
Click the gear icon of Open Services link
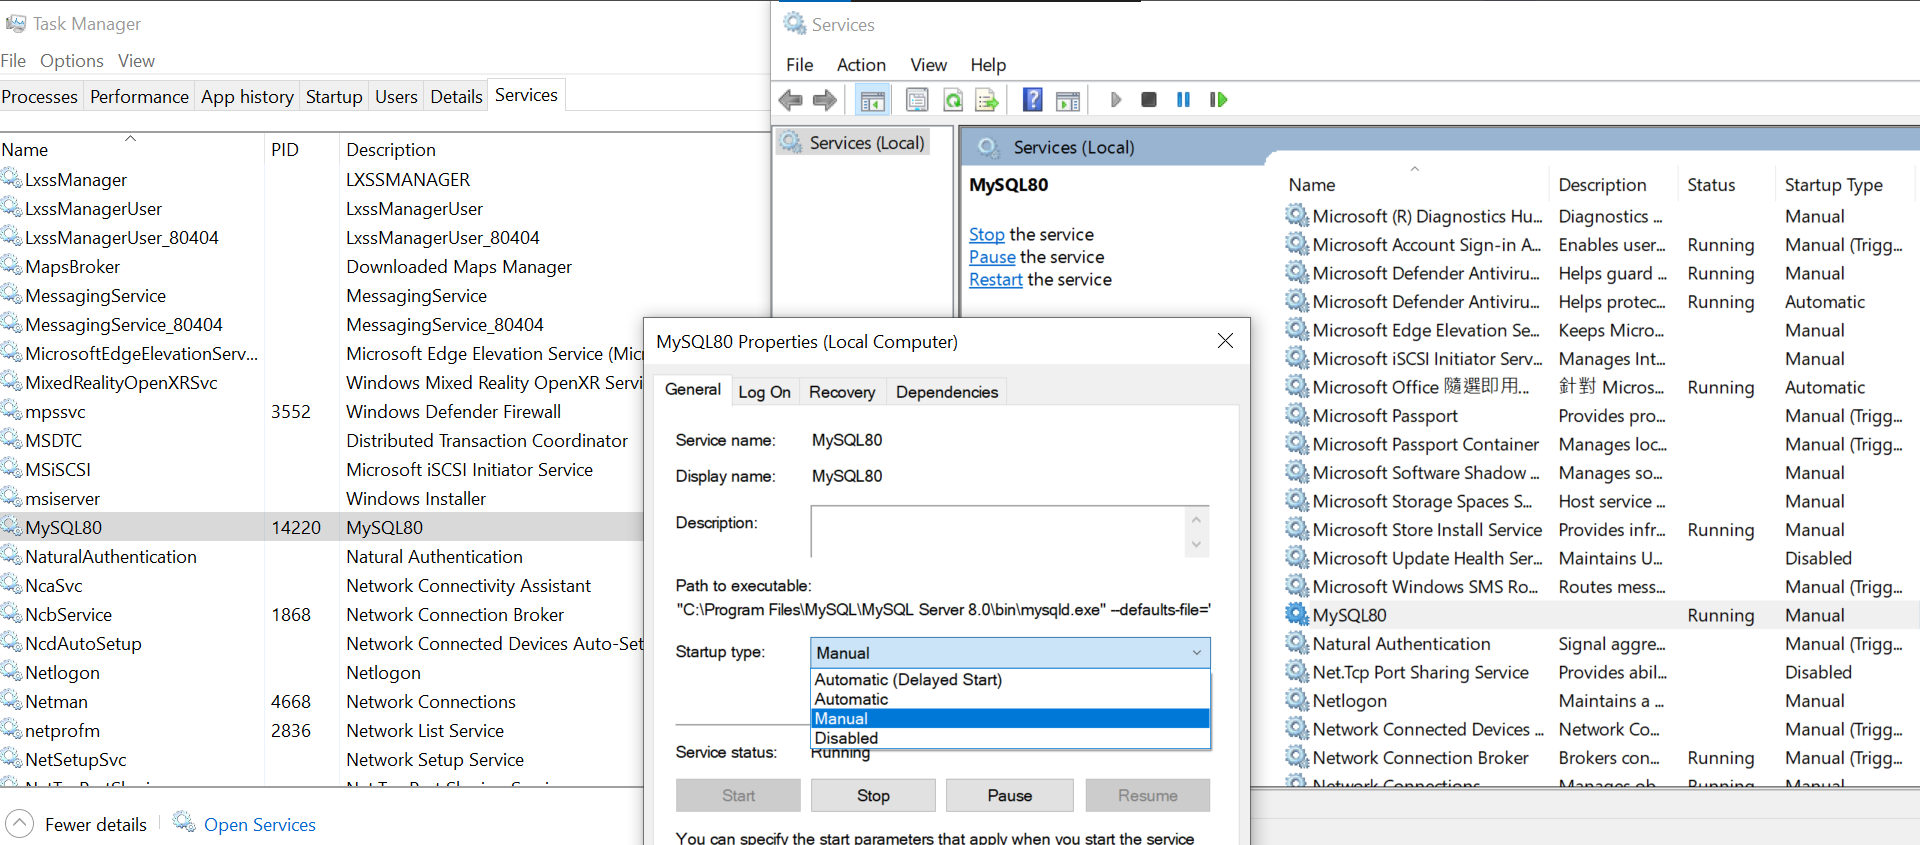pyautogui.click(x=184, y=822)
